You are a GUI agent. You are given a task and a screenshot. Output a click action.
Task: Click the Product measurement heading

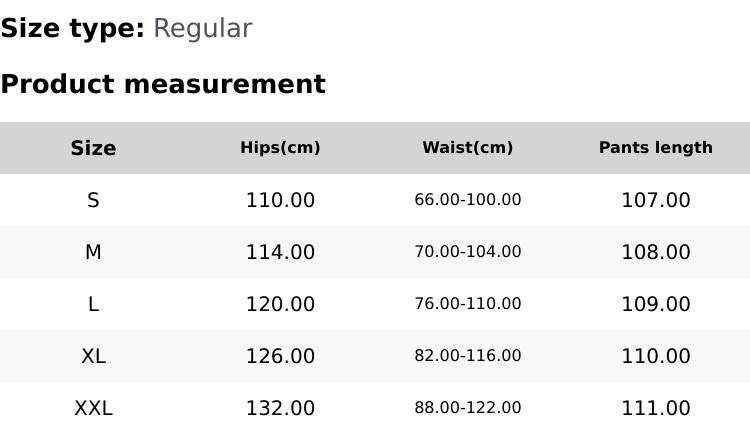pos(163,84)
